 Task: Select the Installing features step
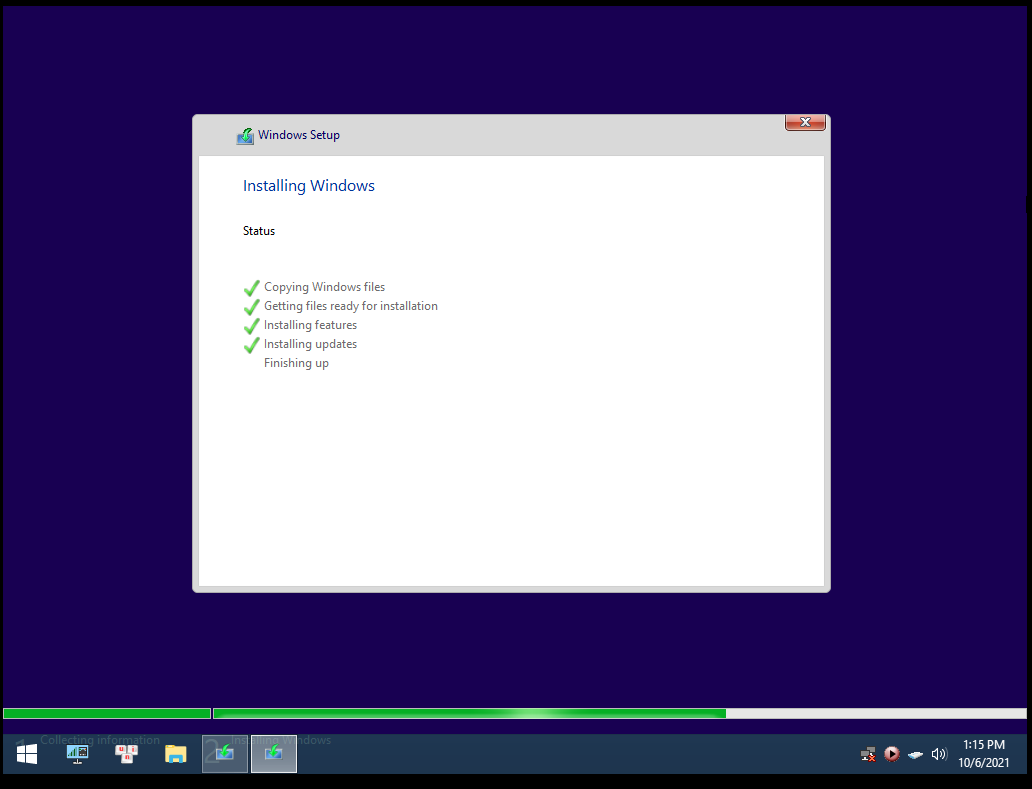coord(310,325)
